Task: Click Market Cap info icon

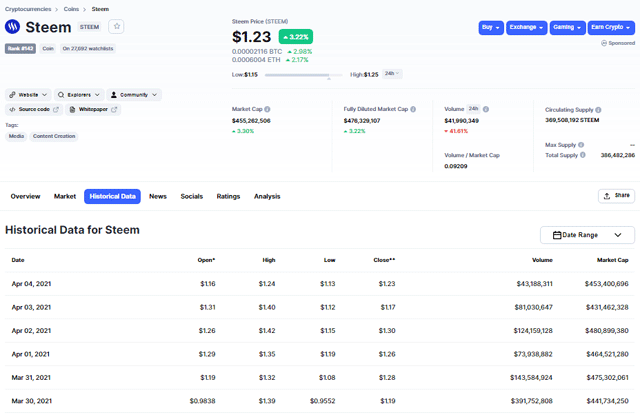Action: [267, 109]
